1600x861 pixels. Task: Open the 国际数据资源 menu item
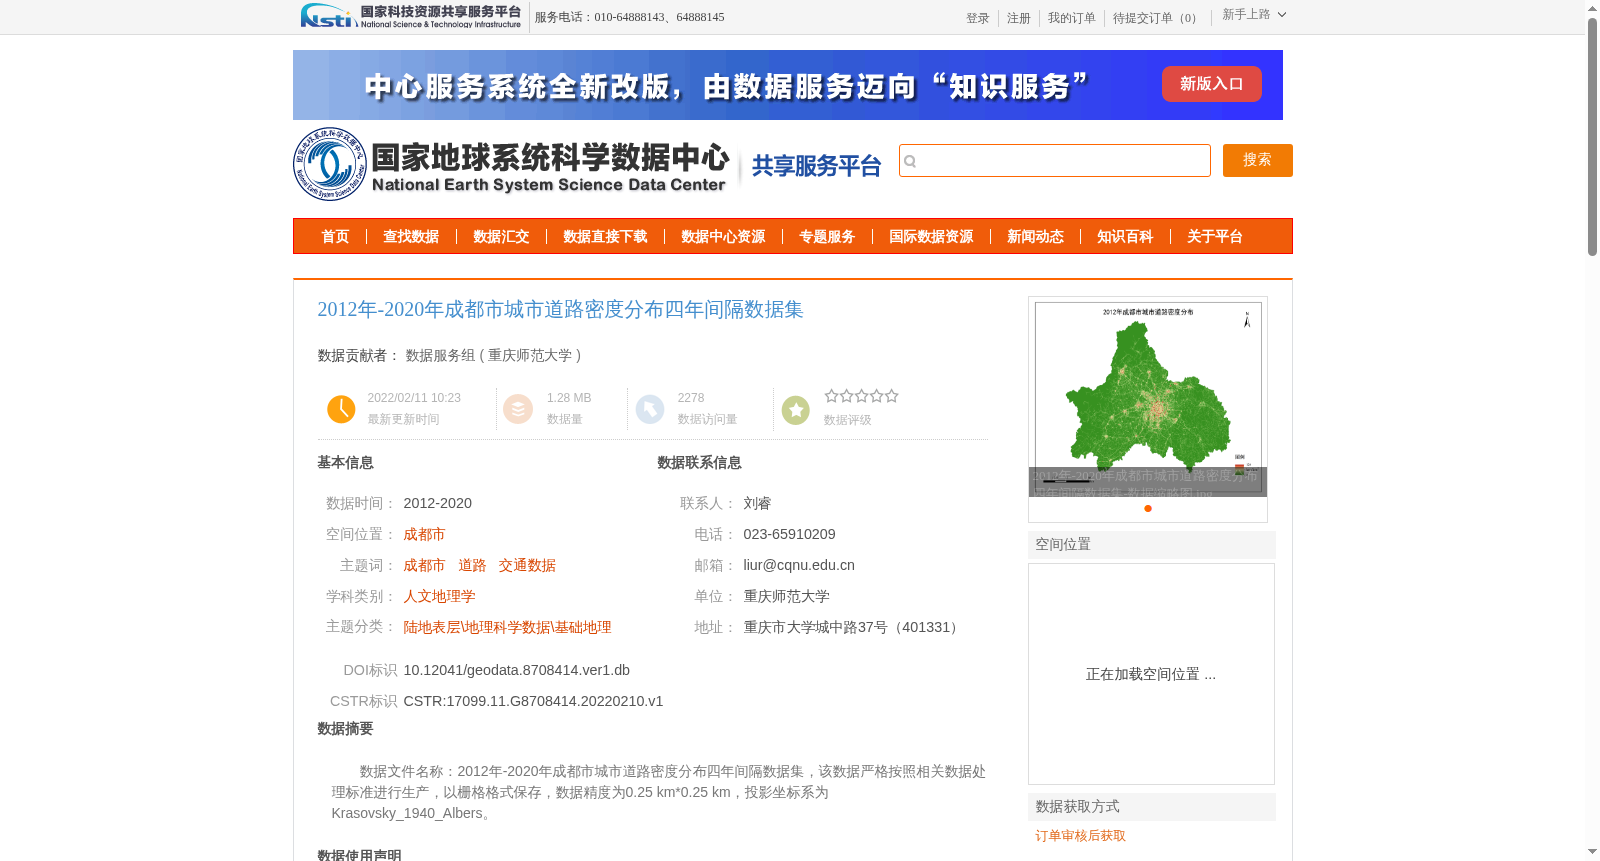pos(931,237)
